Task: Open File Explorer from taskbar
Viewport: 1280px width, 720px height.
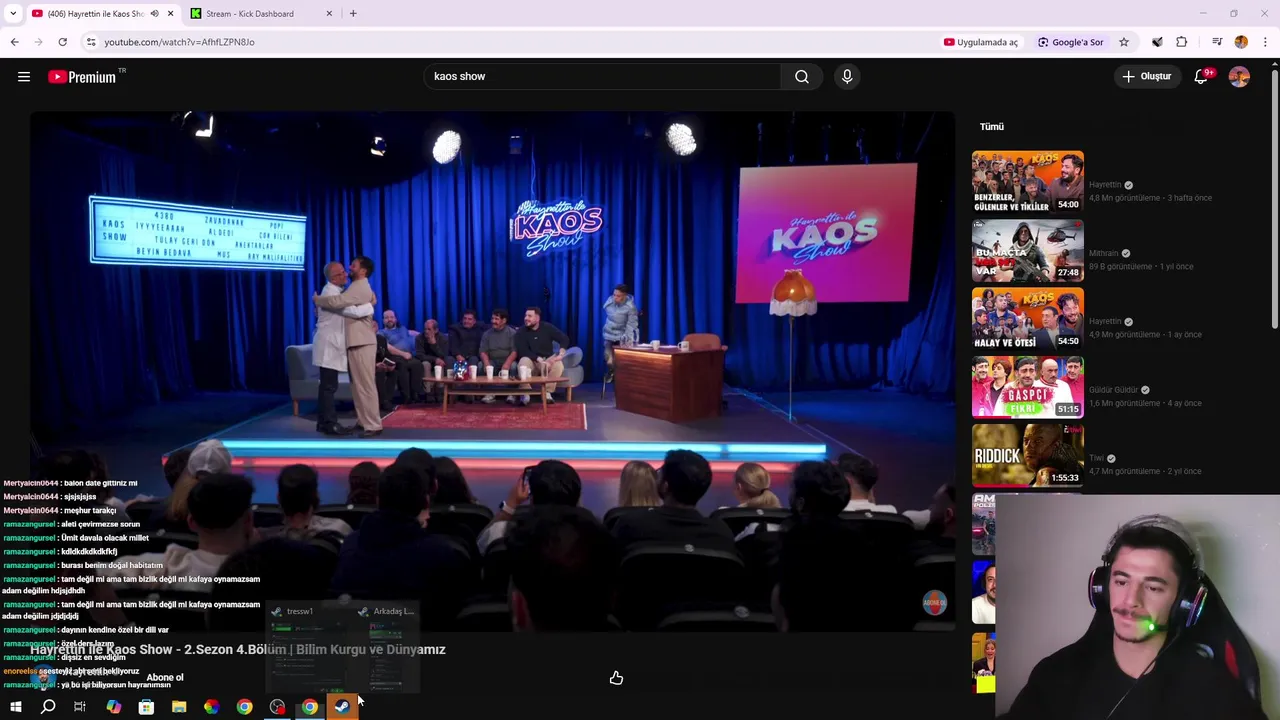Action: 179,707
